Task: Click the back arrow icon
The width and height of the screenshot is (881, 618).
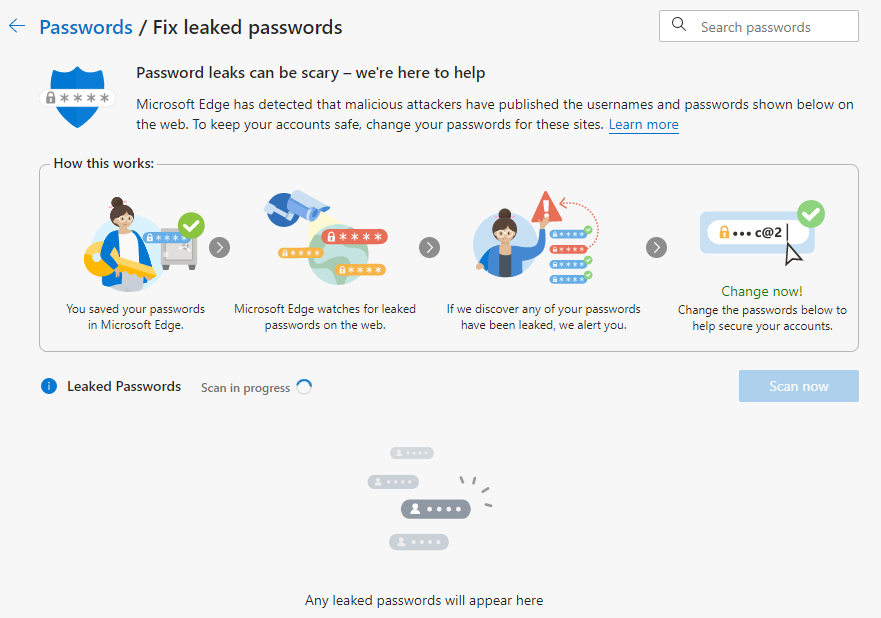Action: click(x=16, y=27)
